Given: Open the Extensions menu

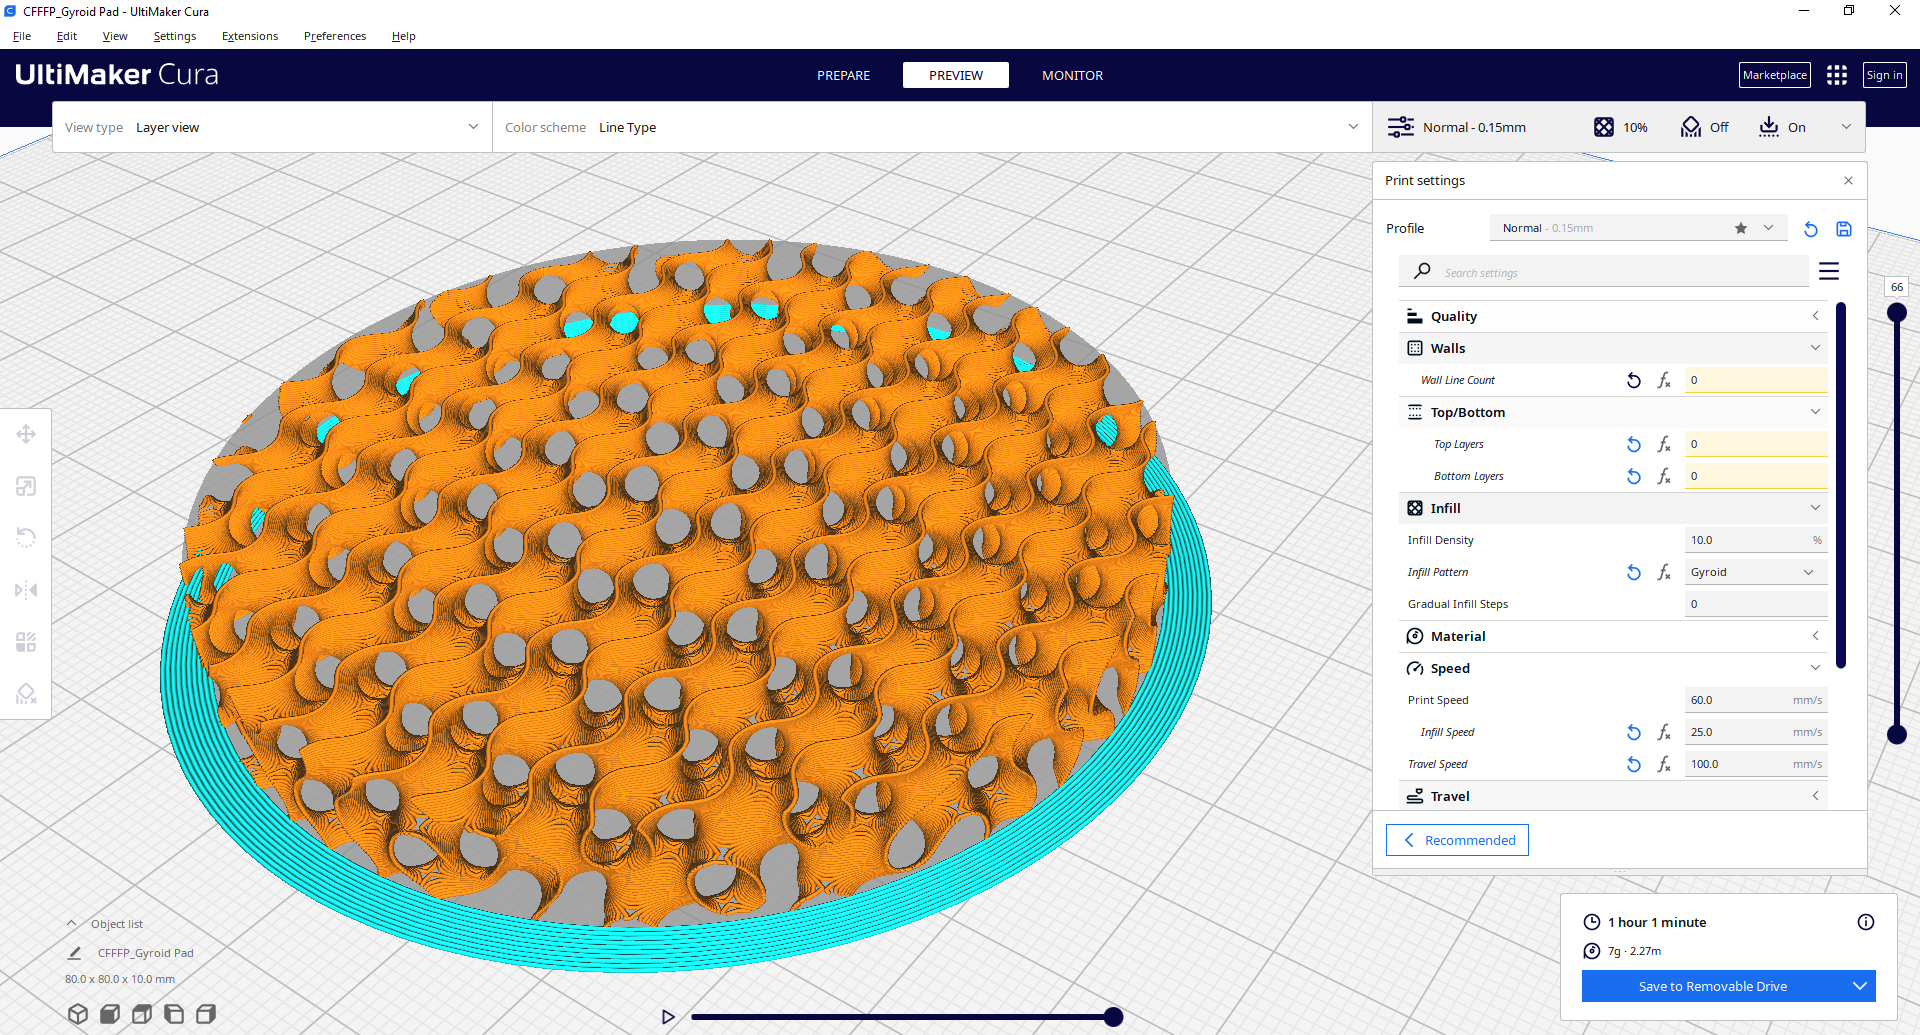Looking at the screenshot, I should pyautogui.click(x=250, y=36).
